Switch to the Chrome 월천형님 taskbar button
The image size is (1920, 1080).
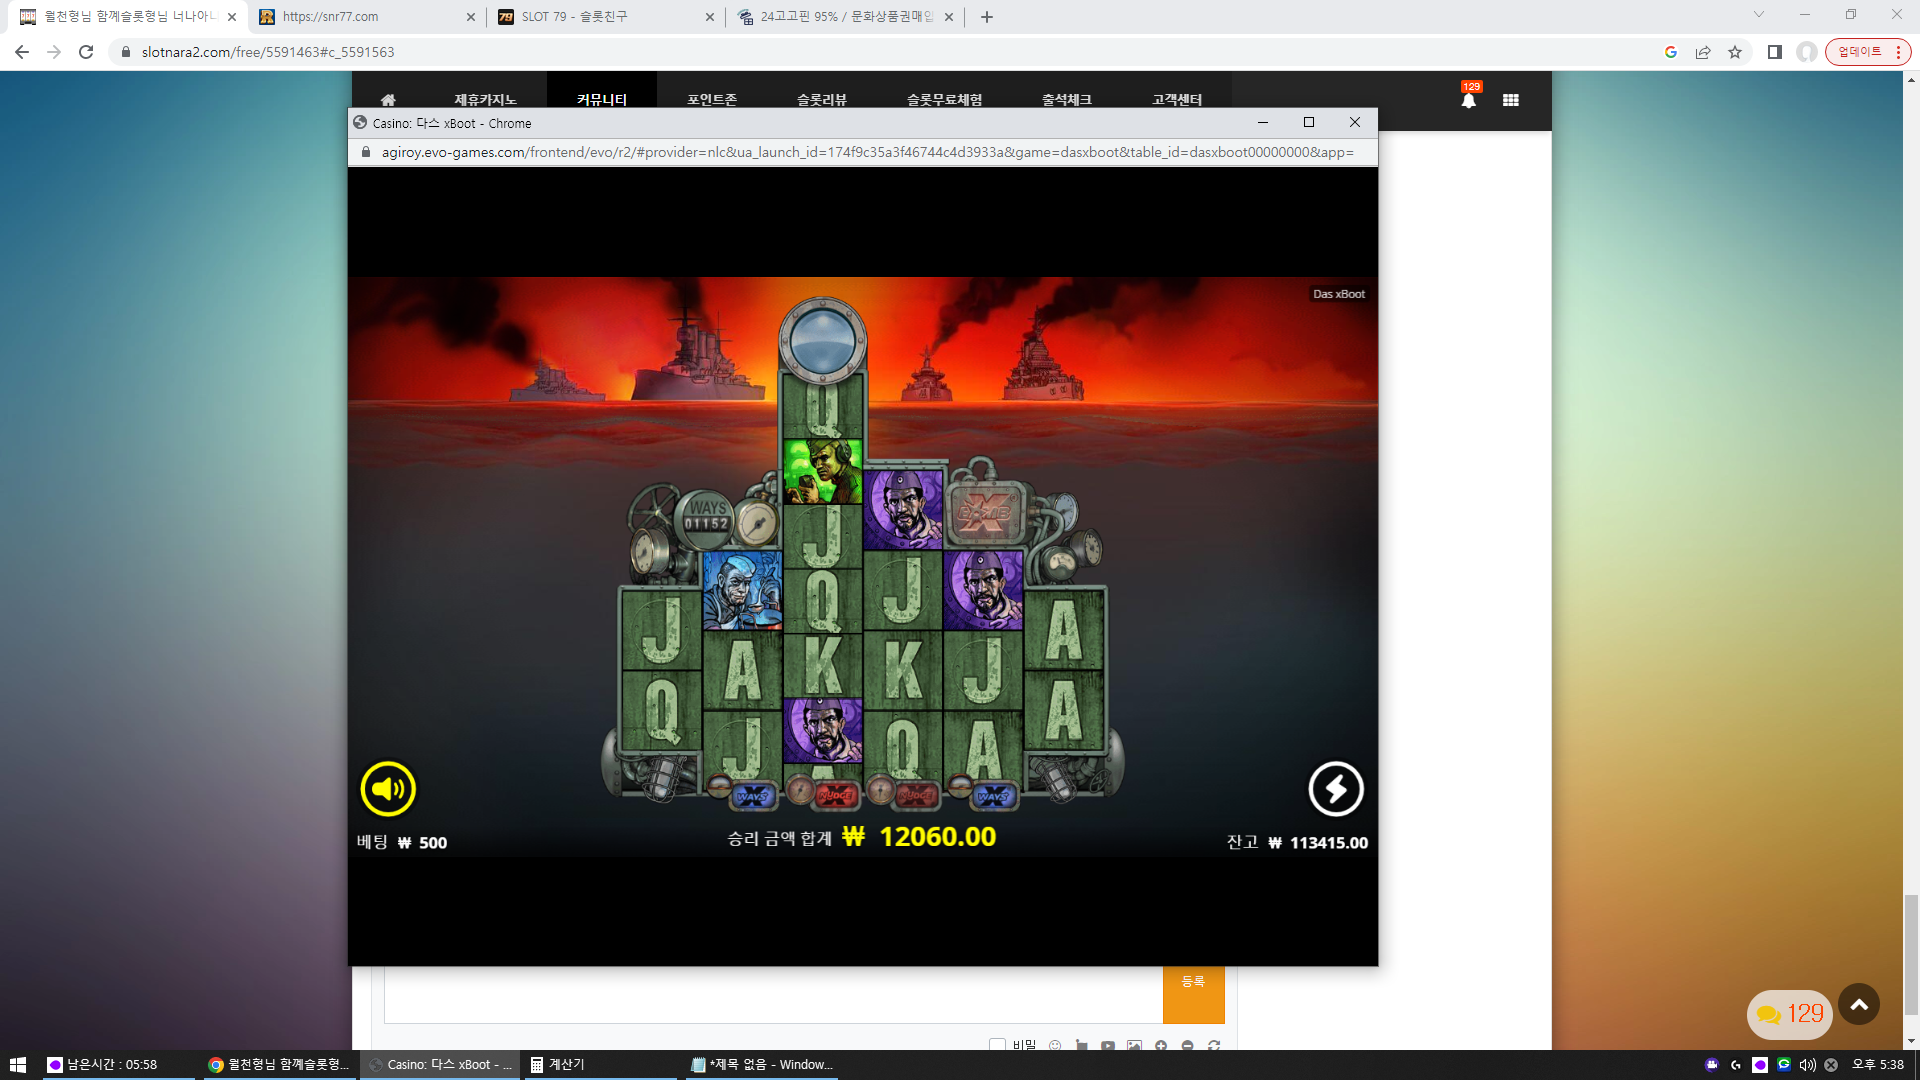pyautogui.click(x=280, y=1065)
